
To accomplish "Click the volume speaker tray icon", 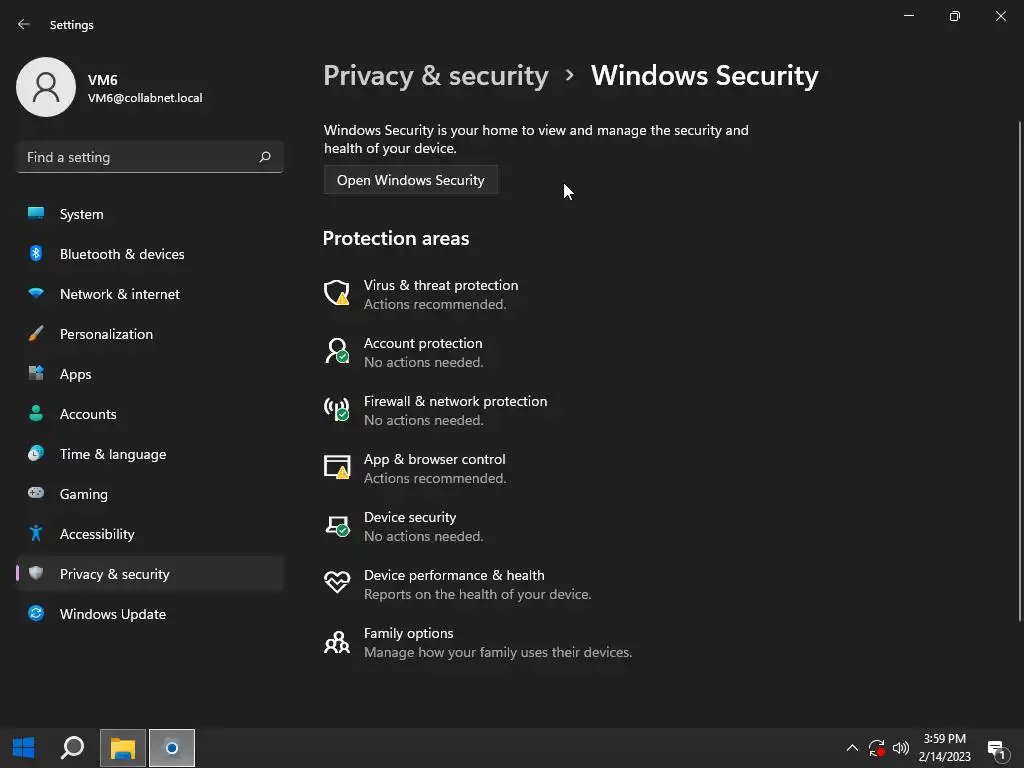I will 901,748.
